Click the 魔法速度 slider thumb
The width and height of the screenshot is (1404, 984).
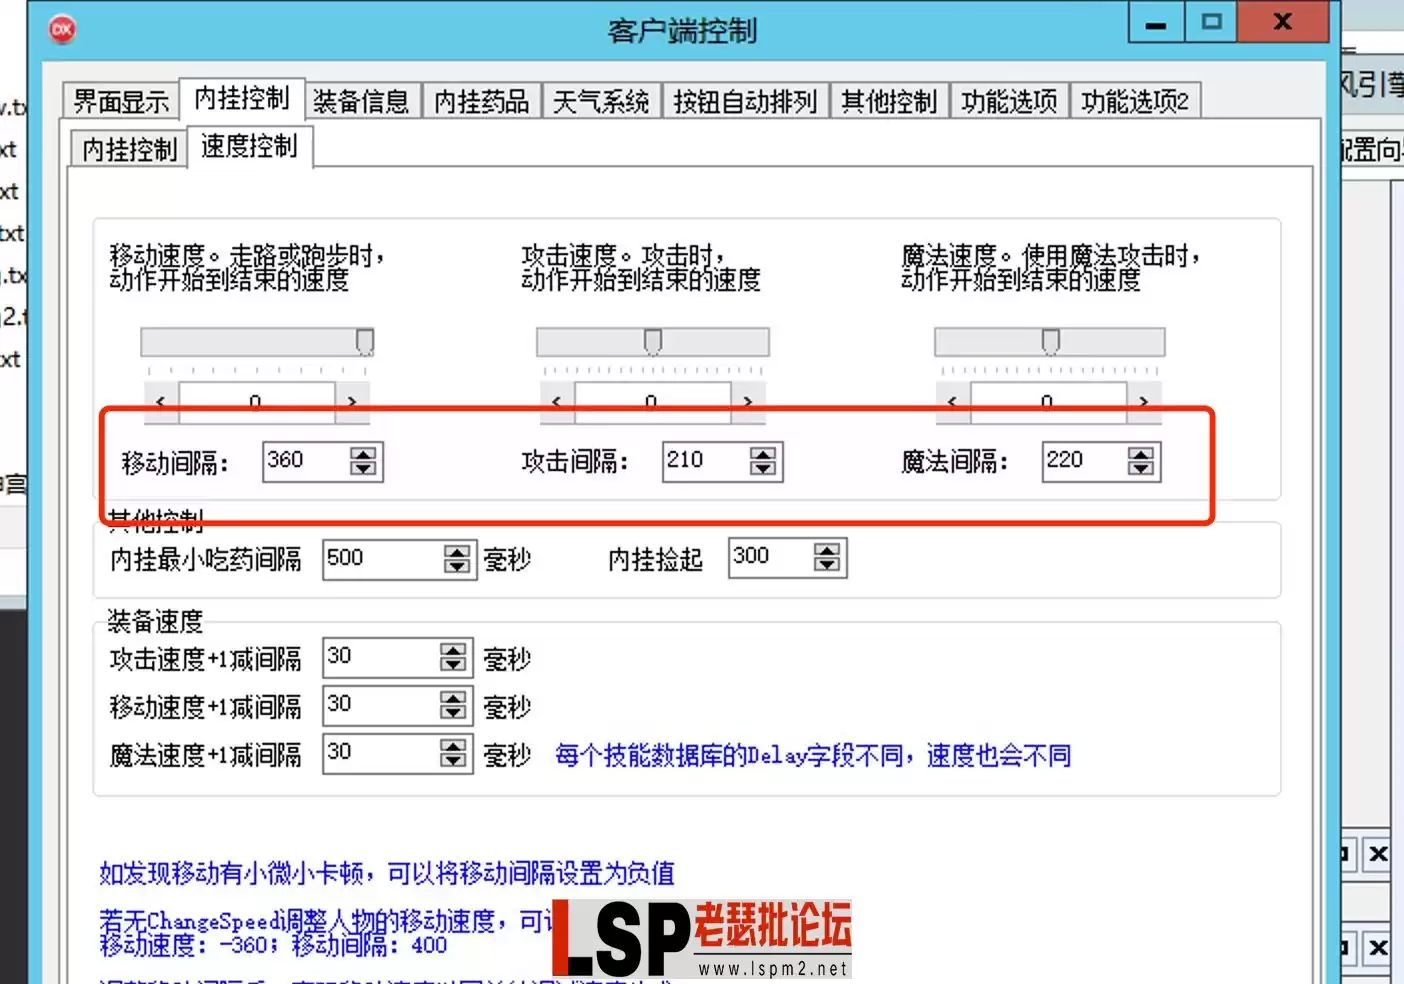pyautogui.click(x=1051, y=342)
